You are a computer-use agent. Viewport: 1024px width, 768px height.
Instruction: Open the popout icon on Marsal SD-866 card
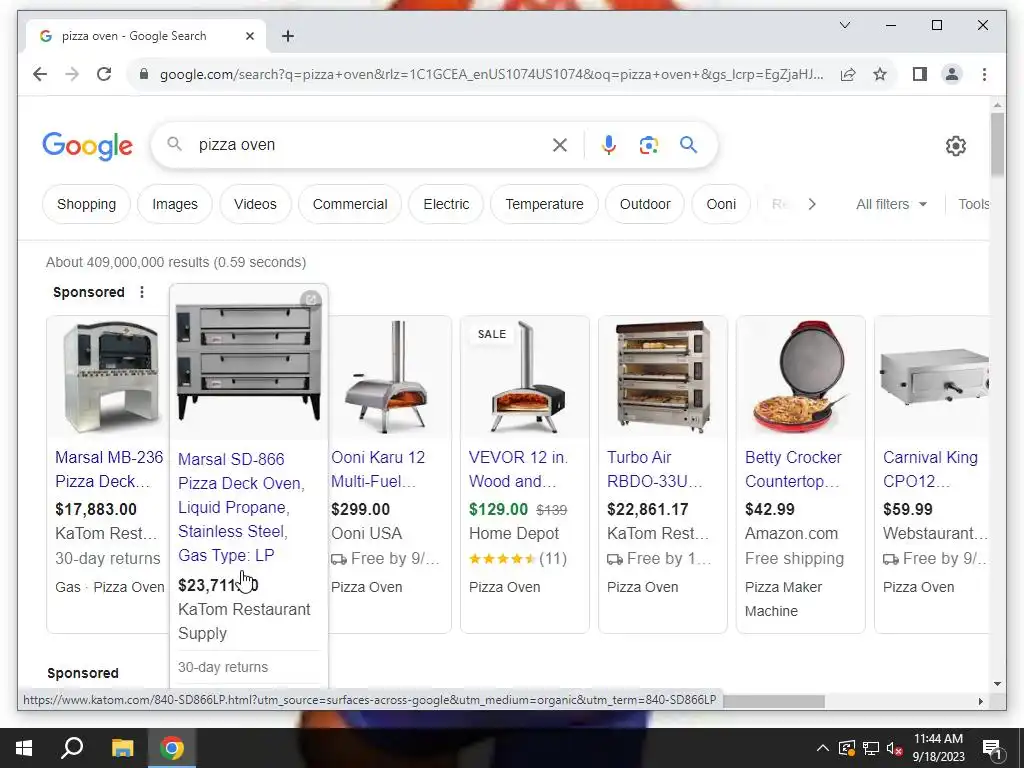311,300
